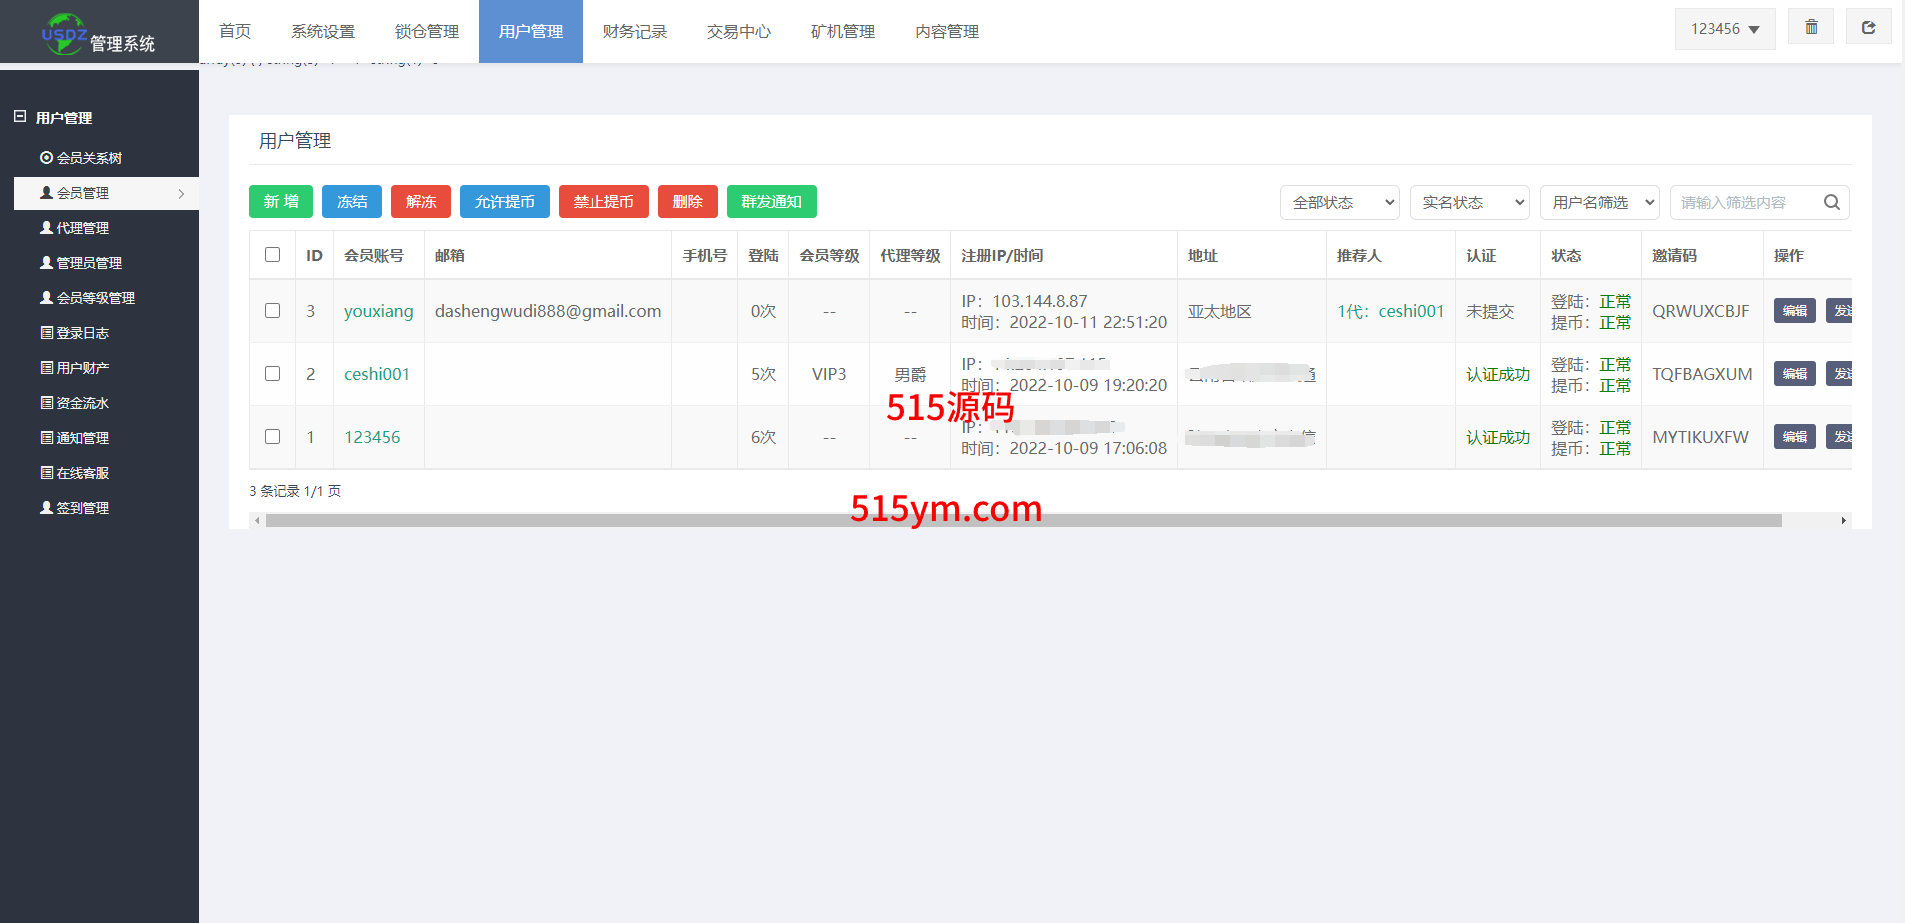Click the red 禁止提币 button
The image size is (1905, 923).
pos(603,202)
